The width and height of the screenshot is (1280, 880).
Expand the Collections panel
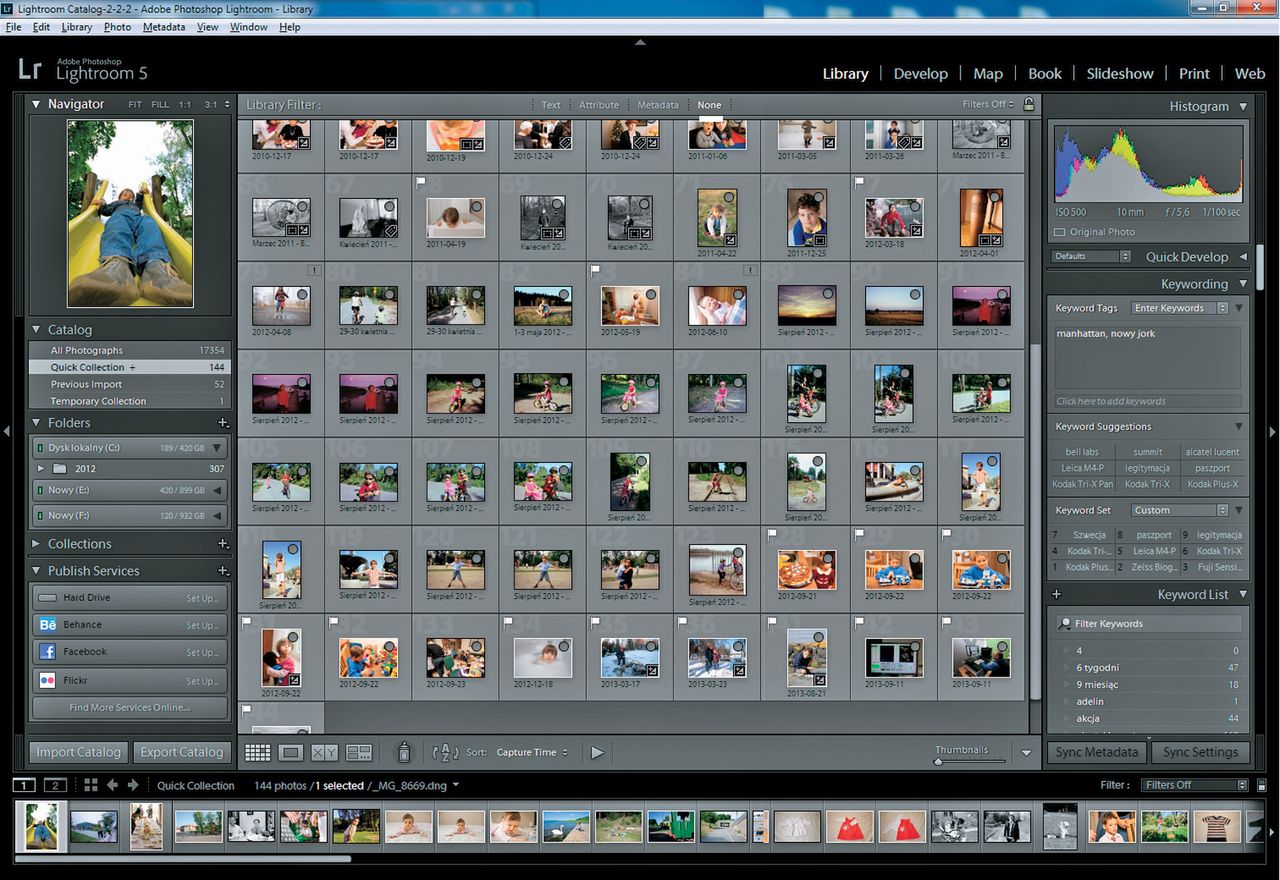click(x=36, y=544)
